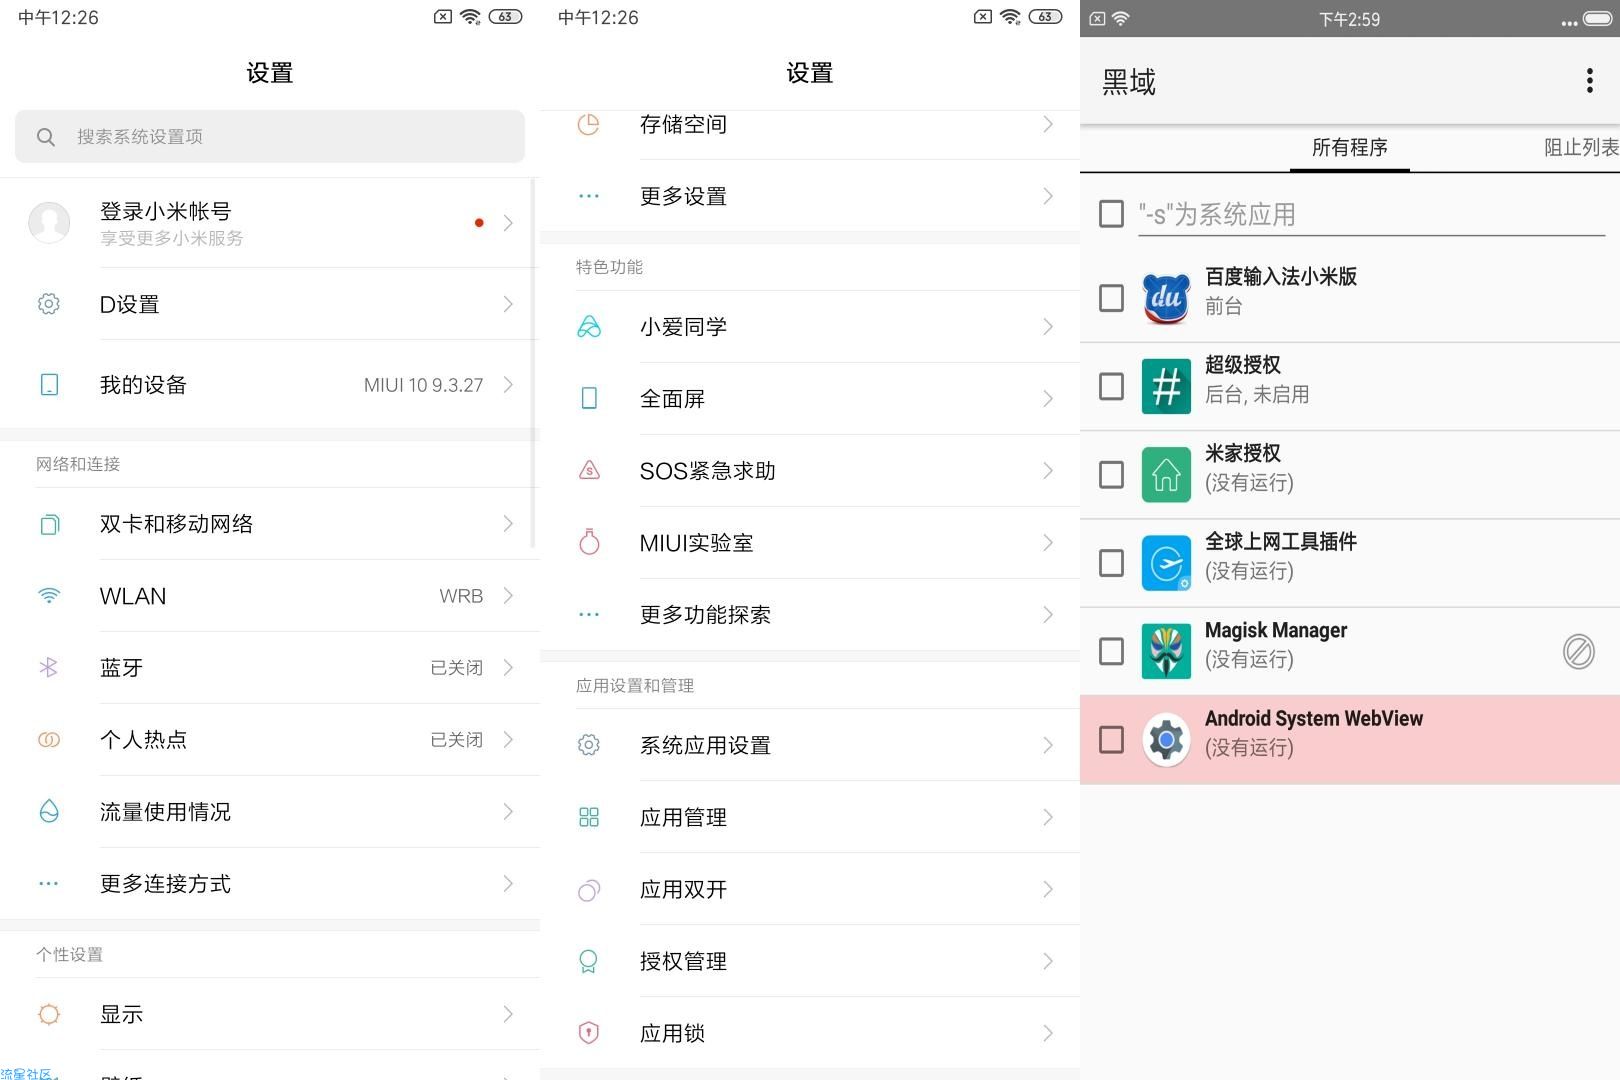The image size is (1620, 1080).
Task: Tap the MIUI实验室 flask icon
Action: tap(589, 542)
